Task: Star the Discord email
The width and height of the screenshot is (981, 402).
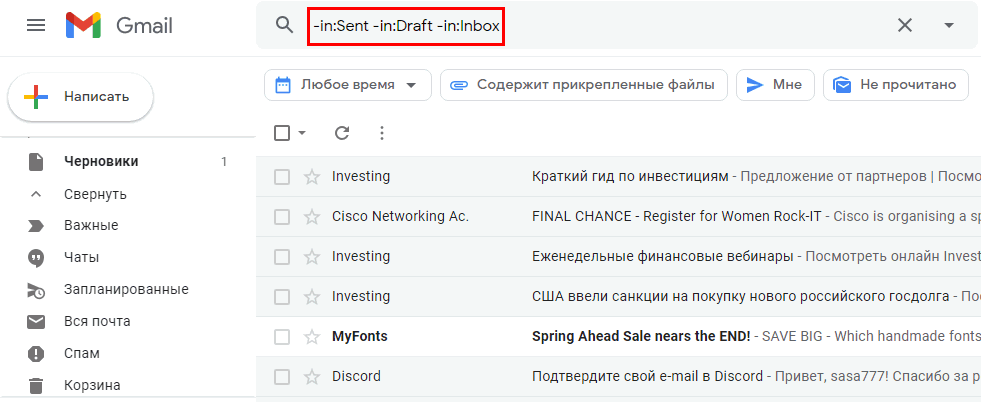Action: (x=311, y=377)
